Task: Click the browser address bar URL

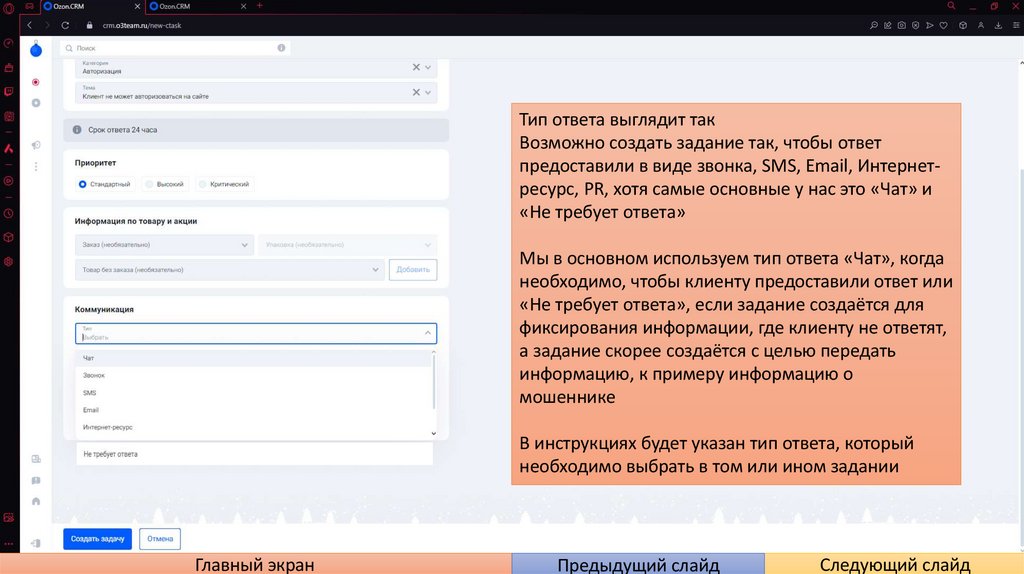Action: [142, 25]
